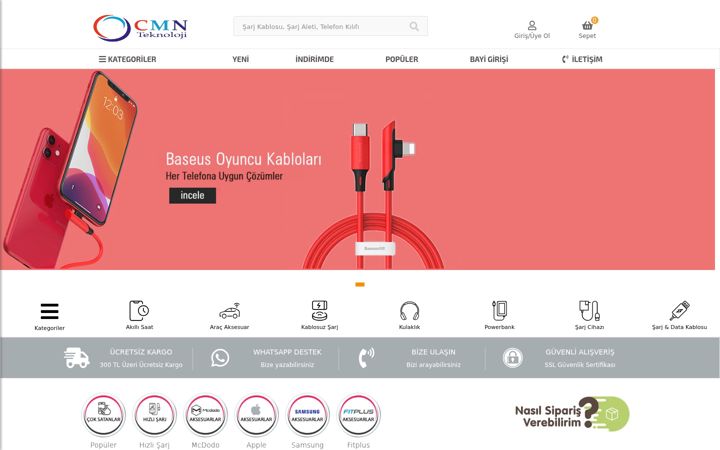Click the Bizi arayabilirsiniz text

point(433,365)
